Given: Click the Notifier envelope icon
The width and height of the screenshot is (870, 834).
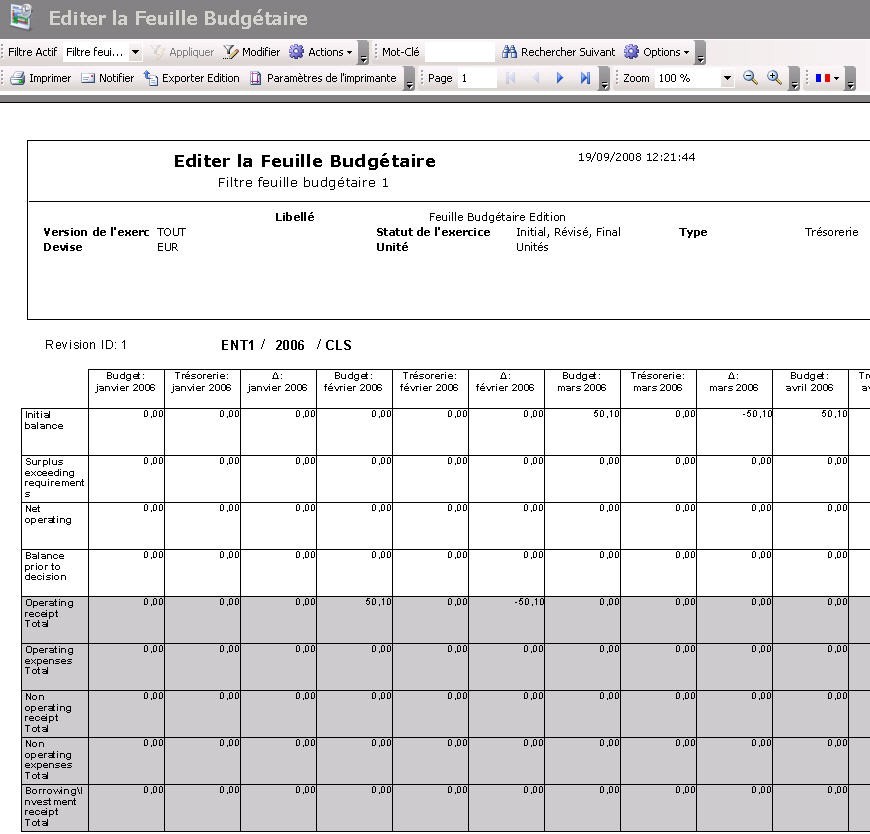Looking at the screenshot, I should tap(88, 78).
